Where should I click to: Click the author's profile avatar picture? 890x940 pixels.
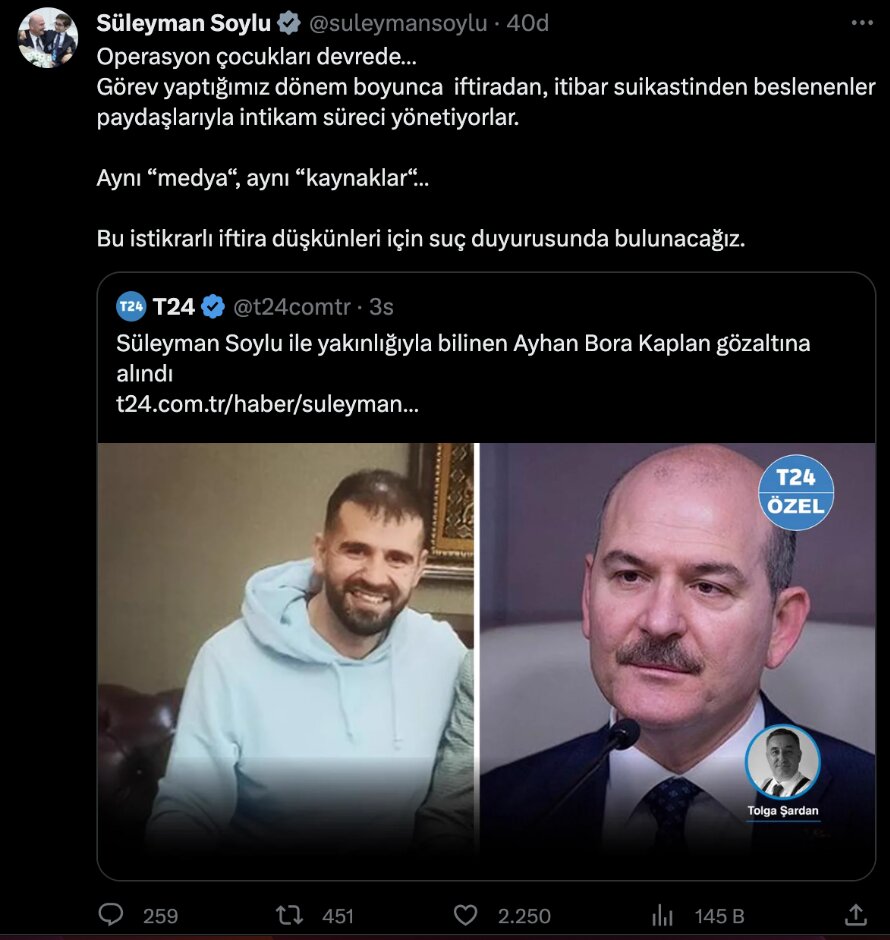pos(48,38)
